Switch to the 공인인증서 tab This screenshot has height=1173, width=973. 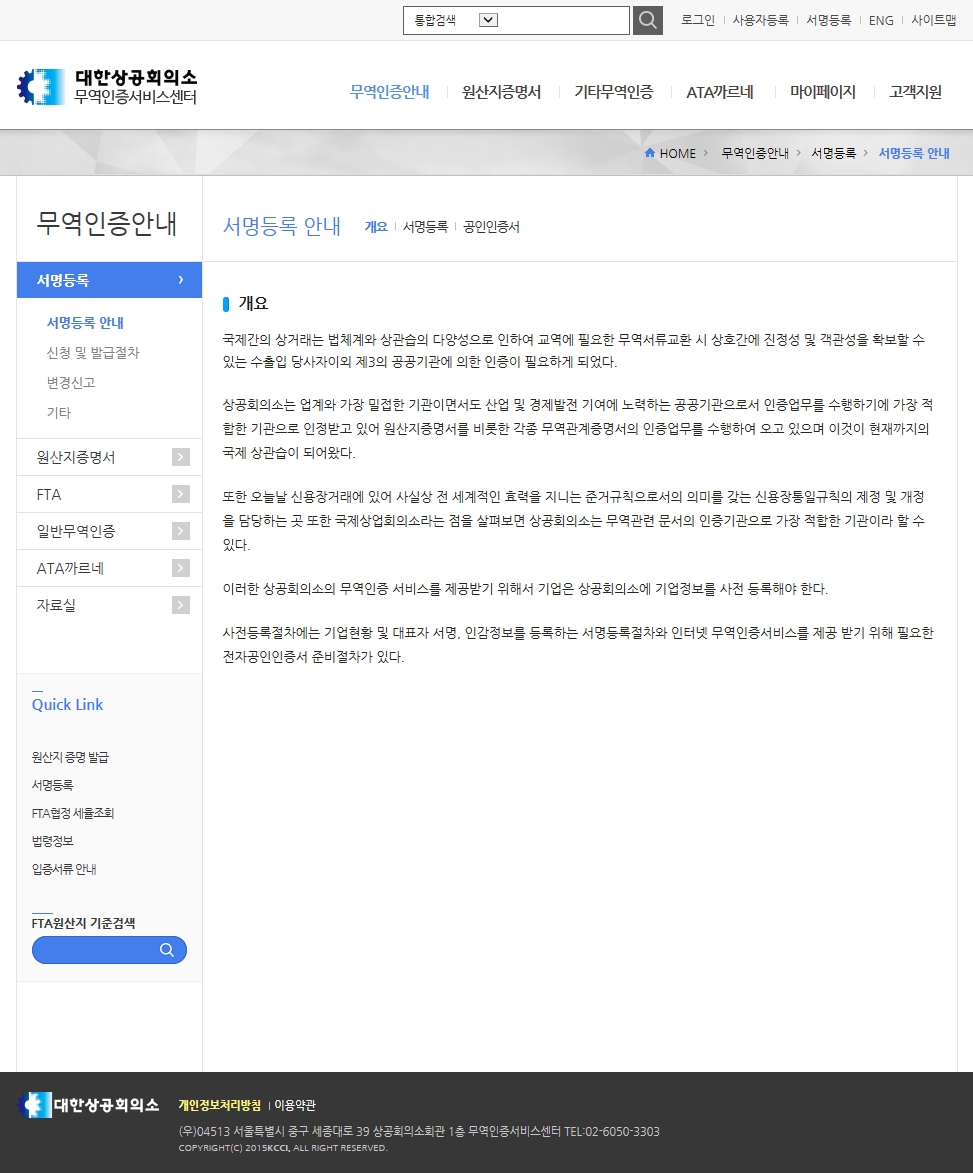pyautogui.click(x=491, y=227)
